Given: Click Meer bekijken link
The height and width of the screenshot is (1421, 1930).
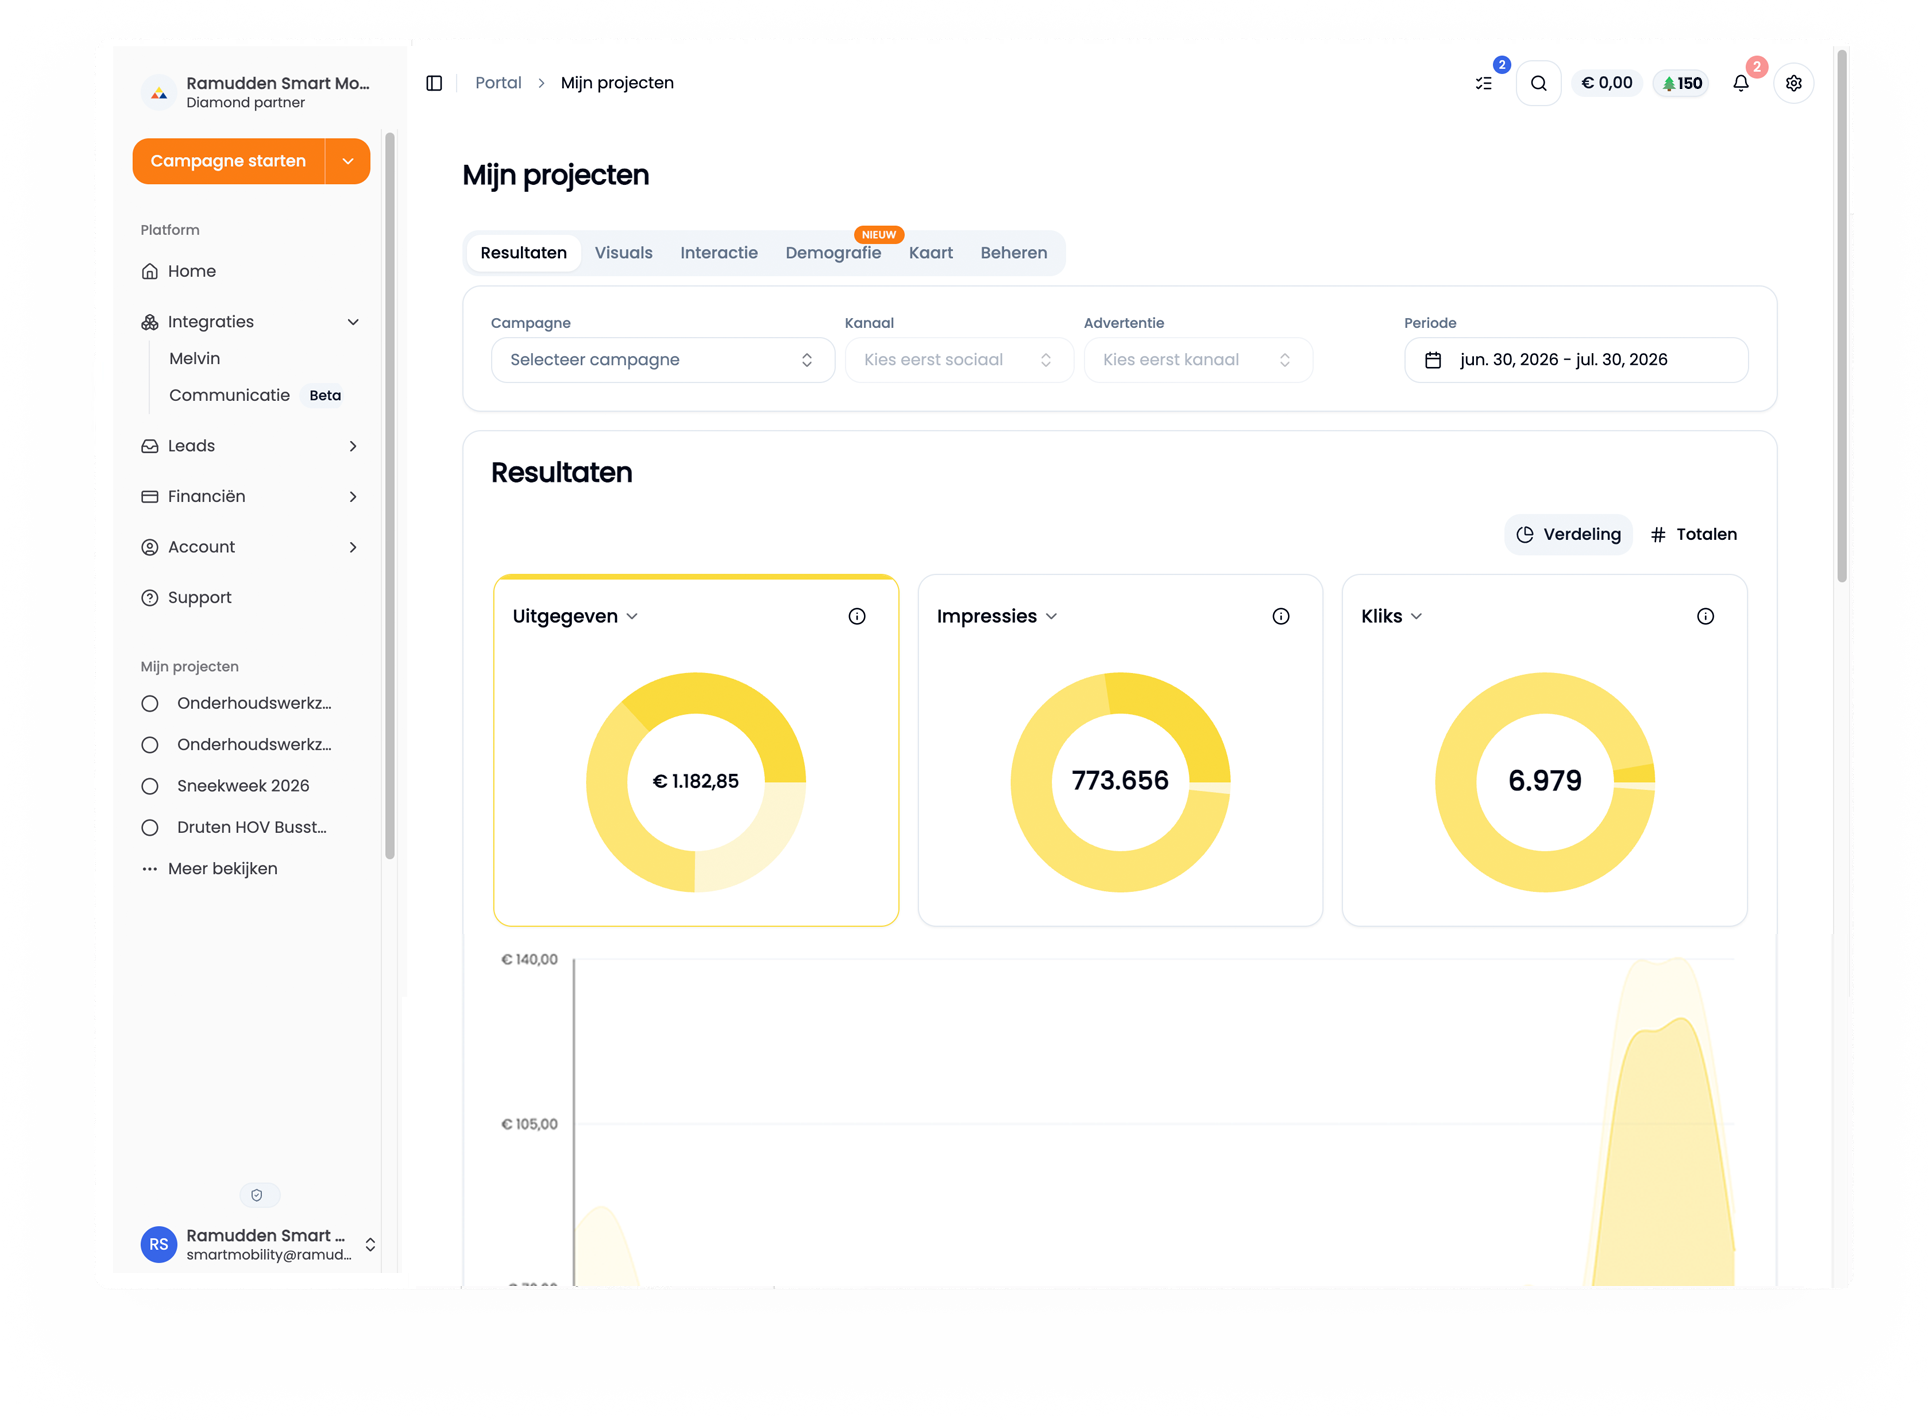Looking at the screenshot, I should click(x=222, y=869).
